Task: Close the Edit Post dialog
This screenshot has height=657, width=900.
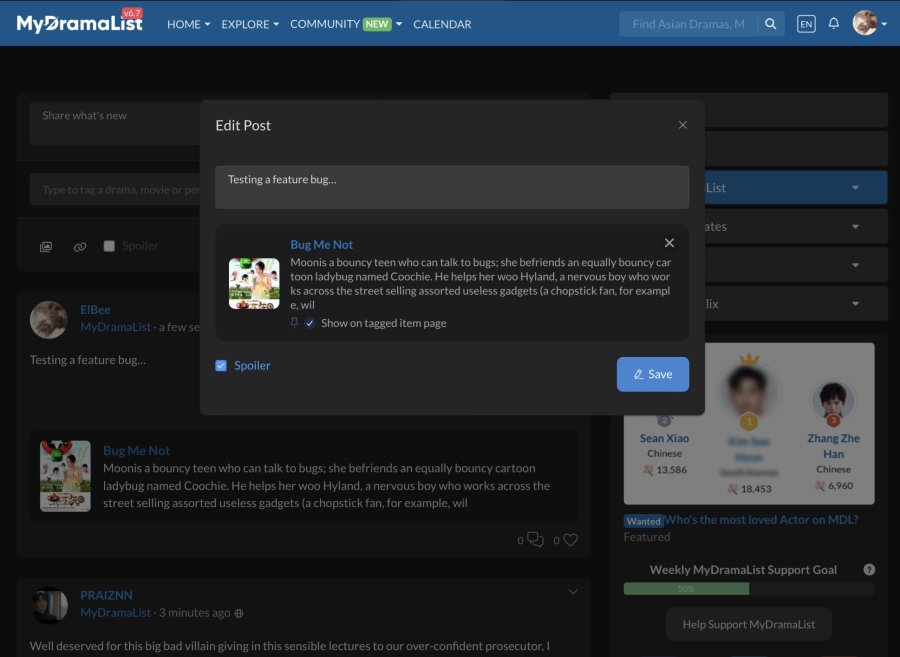Action: click(682, 125)
